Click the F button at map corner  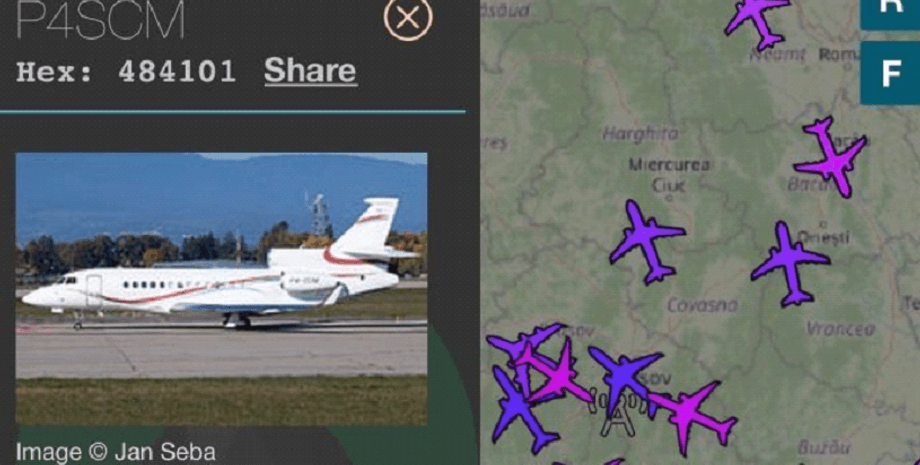pyautogui.click(x=890, y=73)
